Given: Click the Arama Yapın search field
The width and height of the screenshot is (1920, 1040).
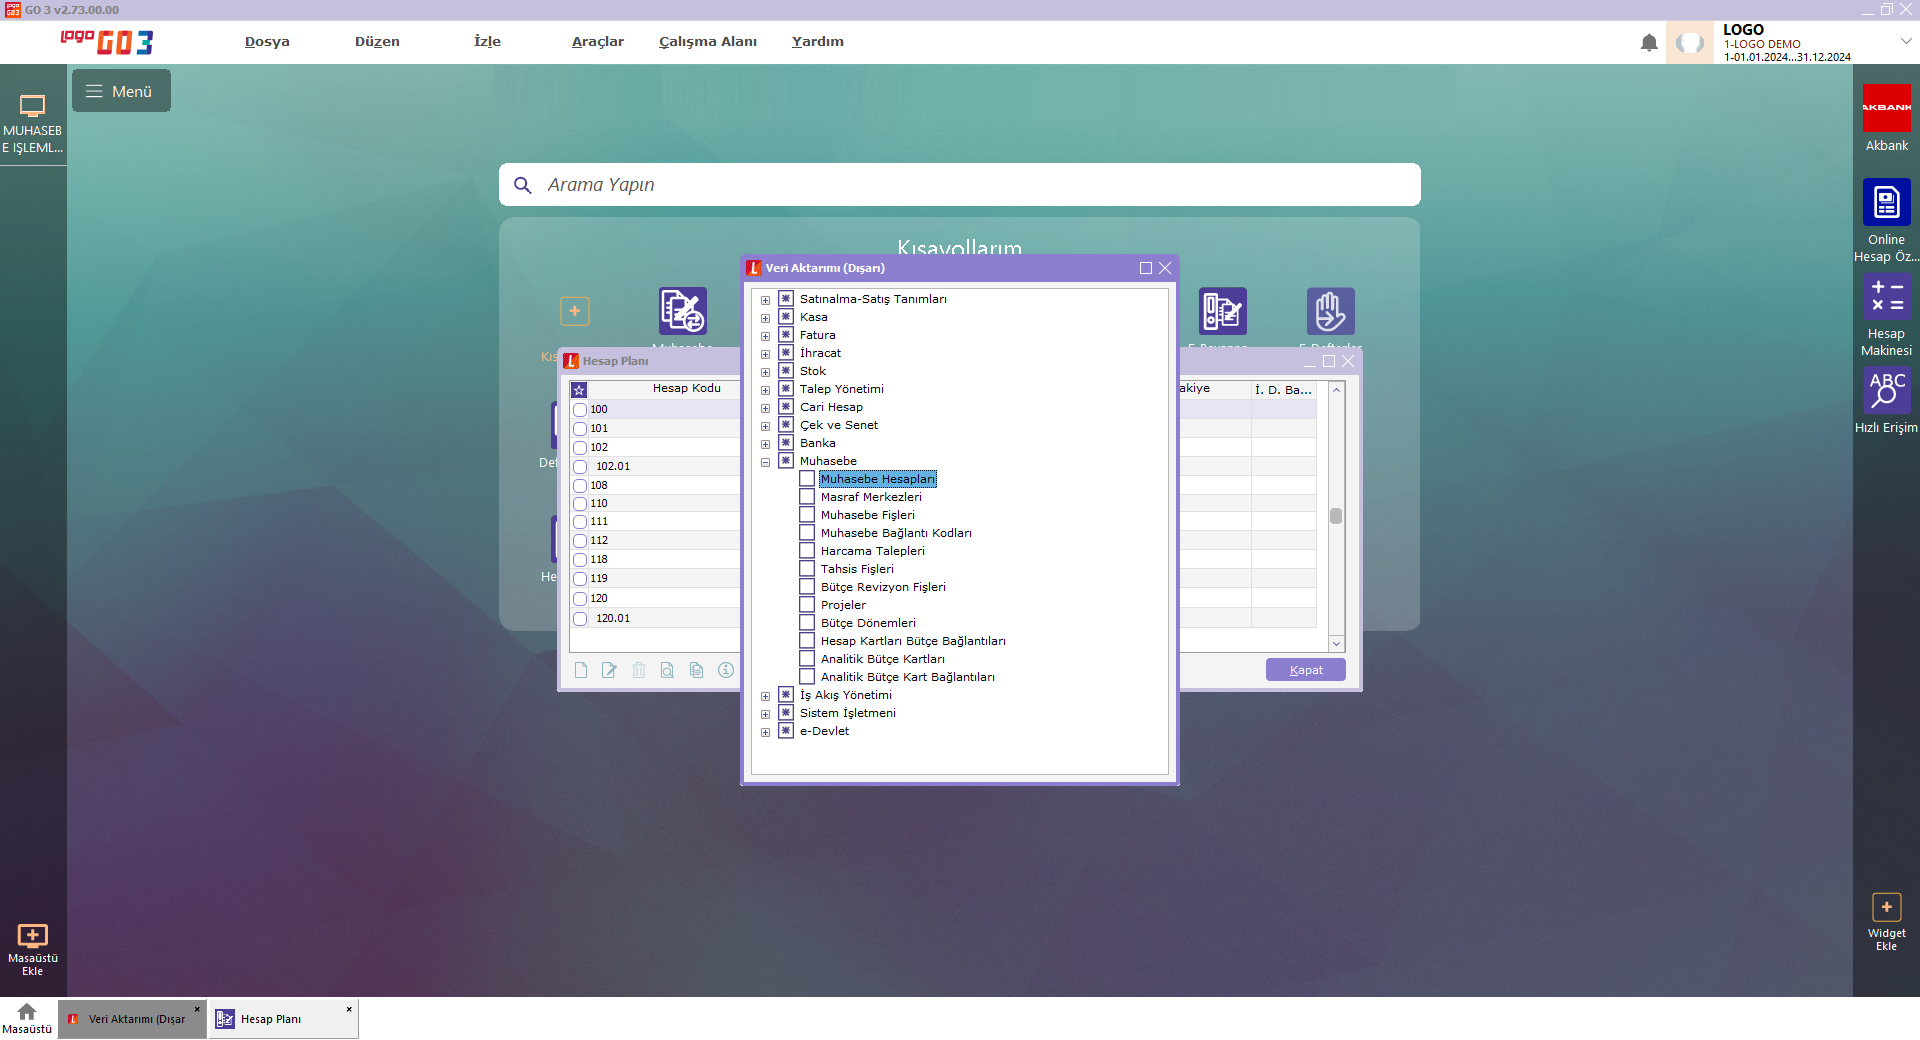Looking at the screenshot, I should (x=960, y=185).
